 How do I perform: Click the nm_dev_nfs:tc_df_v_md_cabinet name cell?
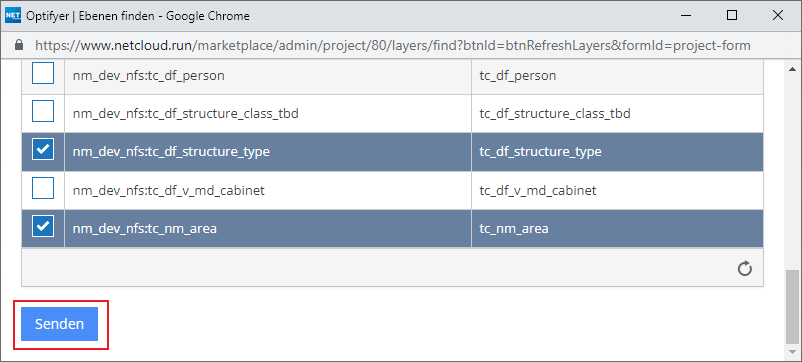coord(268,190)
